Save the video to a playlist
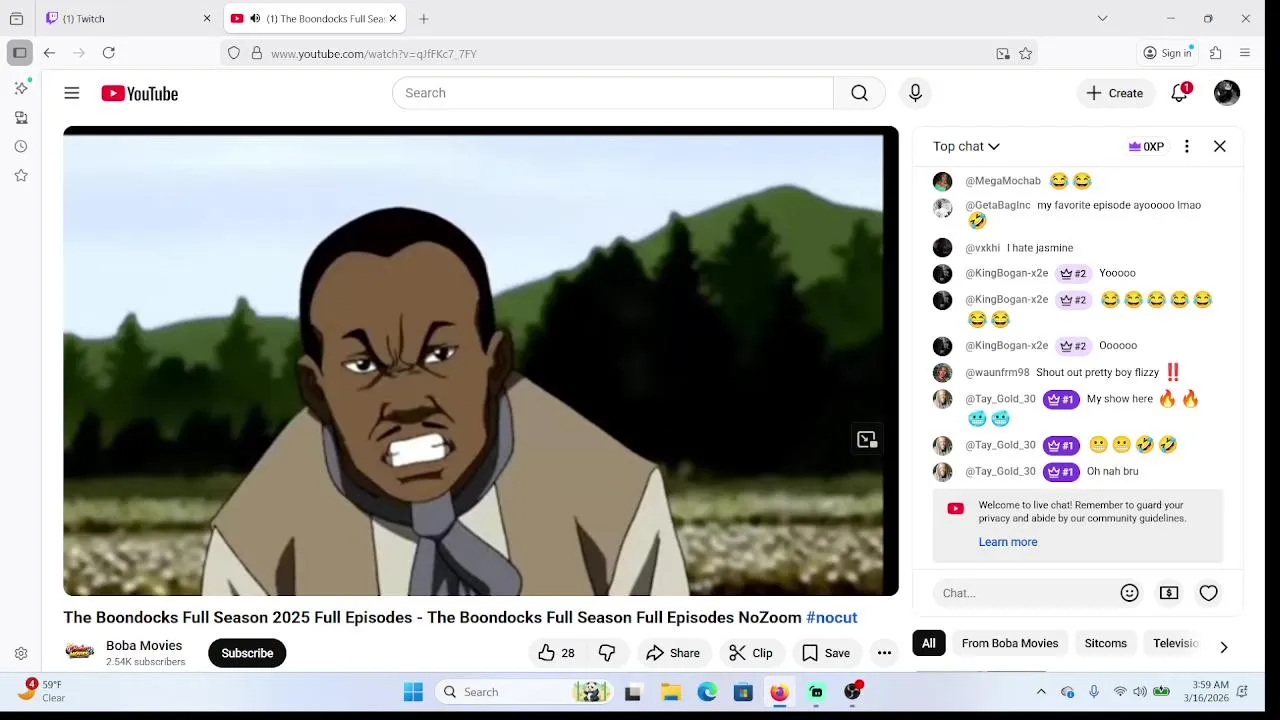Viewport: 1280px width, 720px height. (826, 653)
